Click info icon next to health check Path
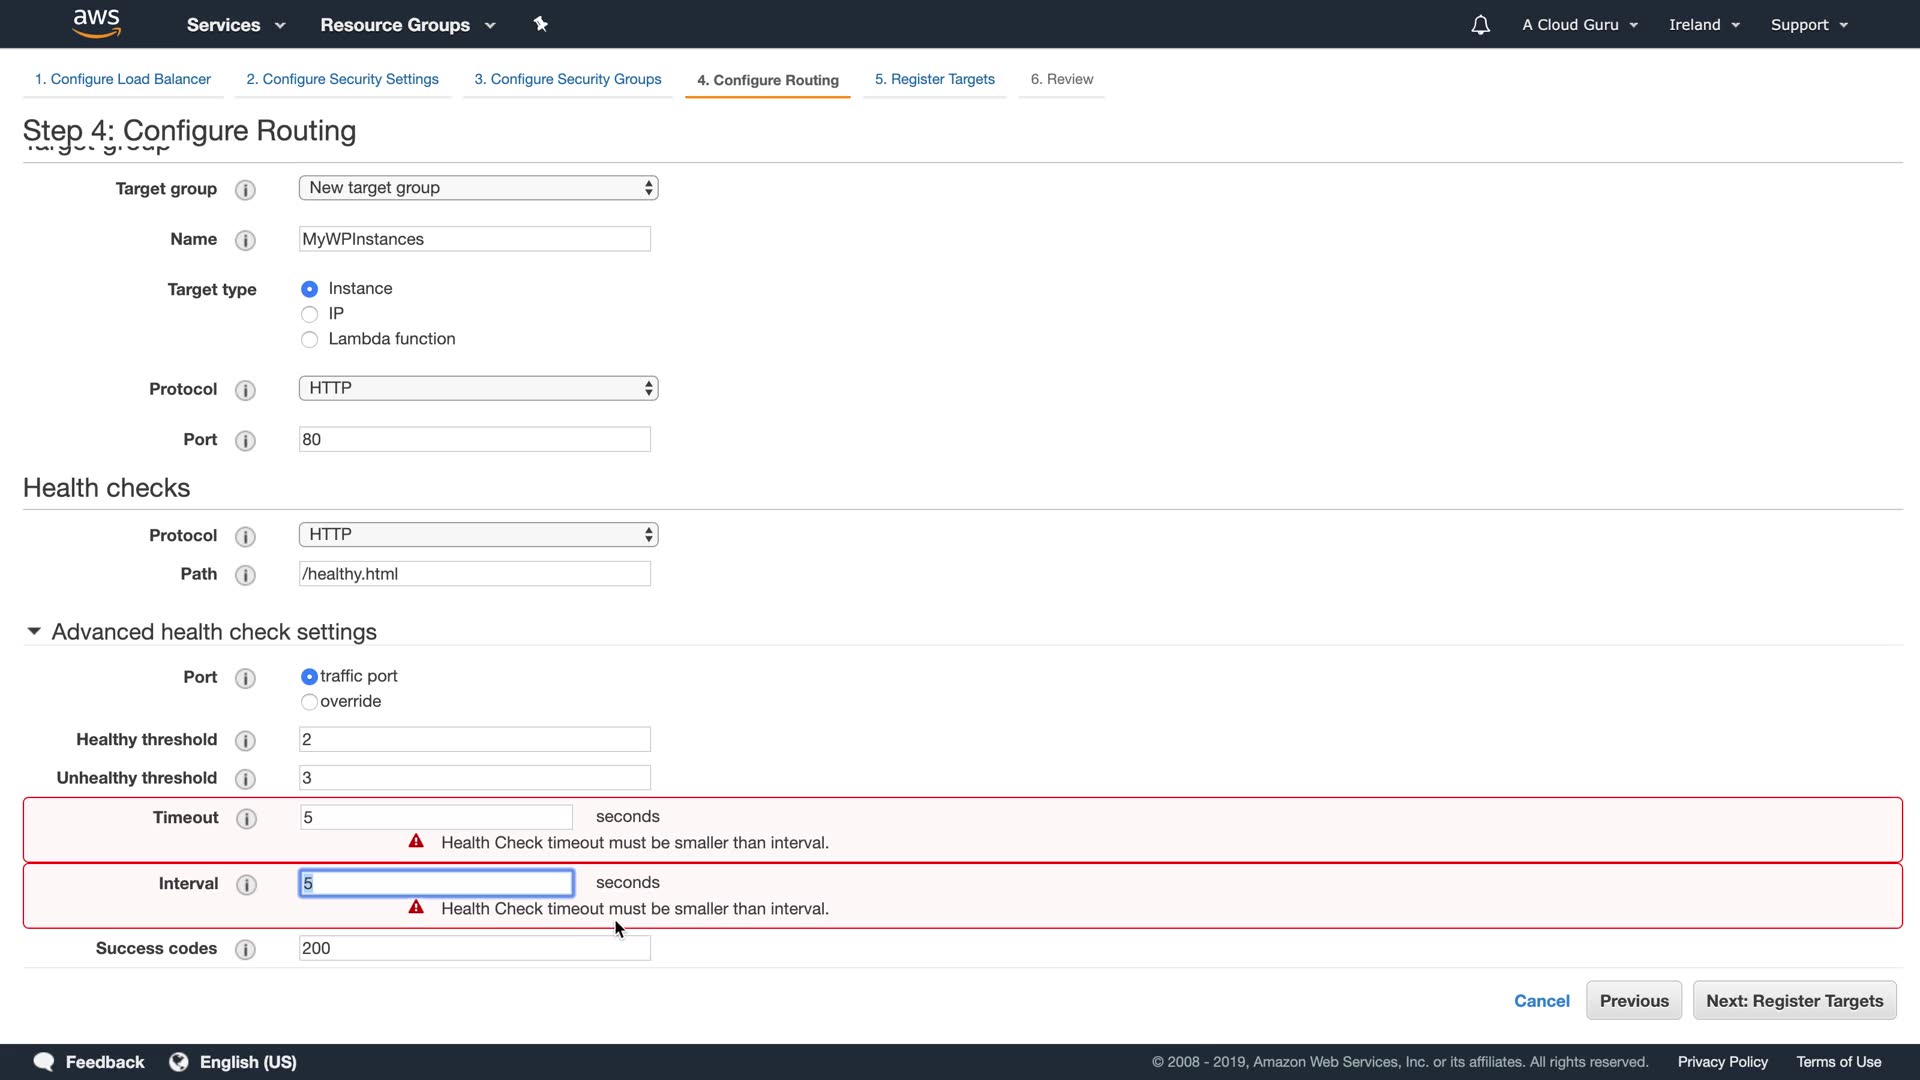Viewport: 1920px width, 1080px height. coord(245,575)
